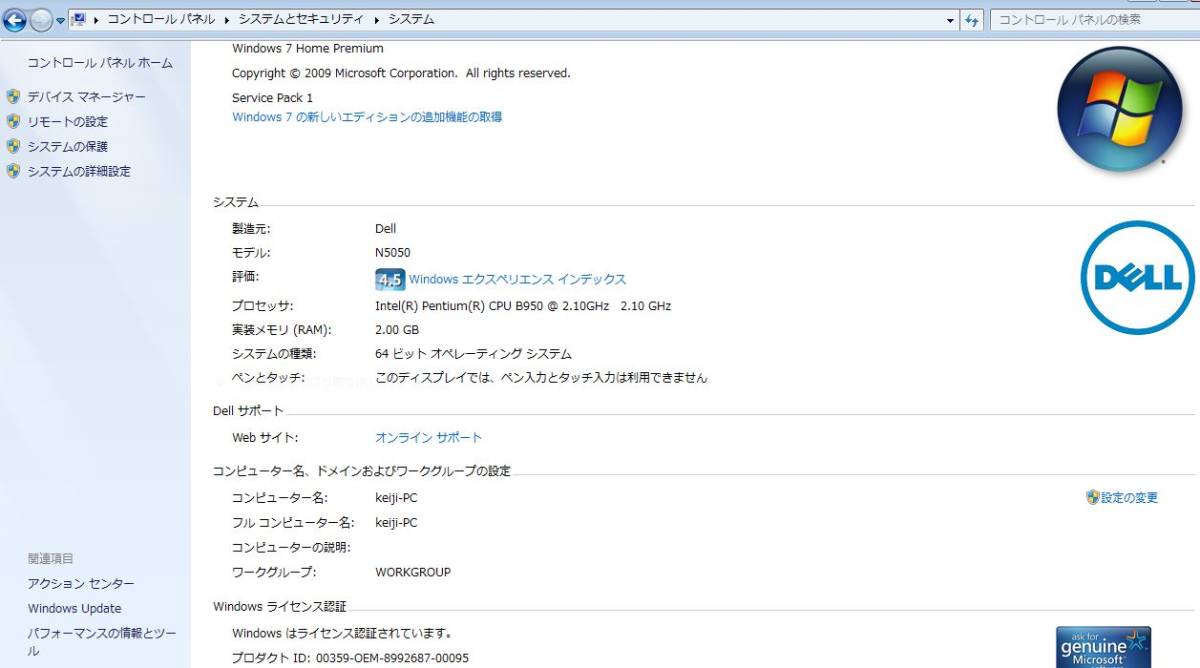The height and width of the screenshot is (668, 1200).
Task: Select システムとセキュリティ breadcrumb segment
Action: point(301,19)
